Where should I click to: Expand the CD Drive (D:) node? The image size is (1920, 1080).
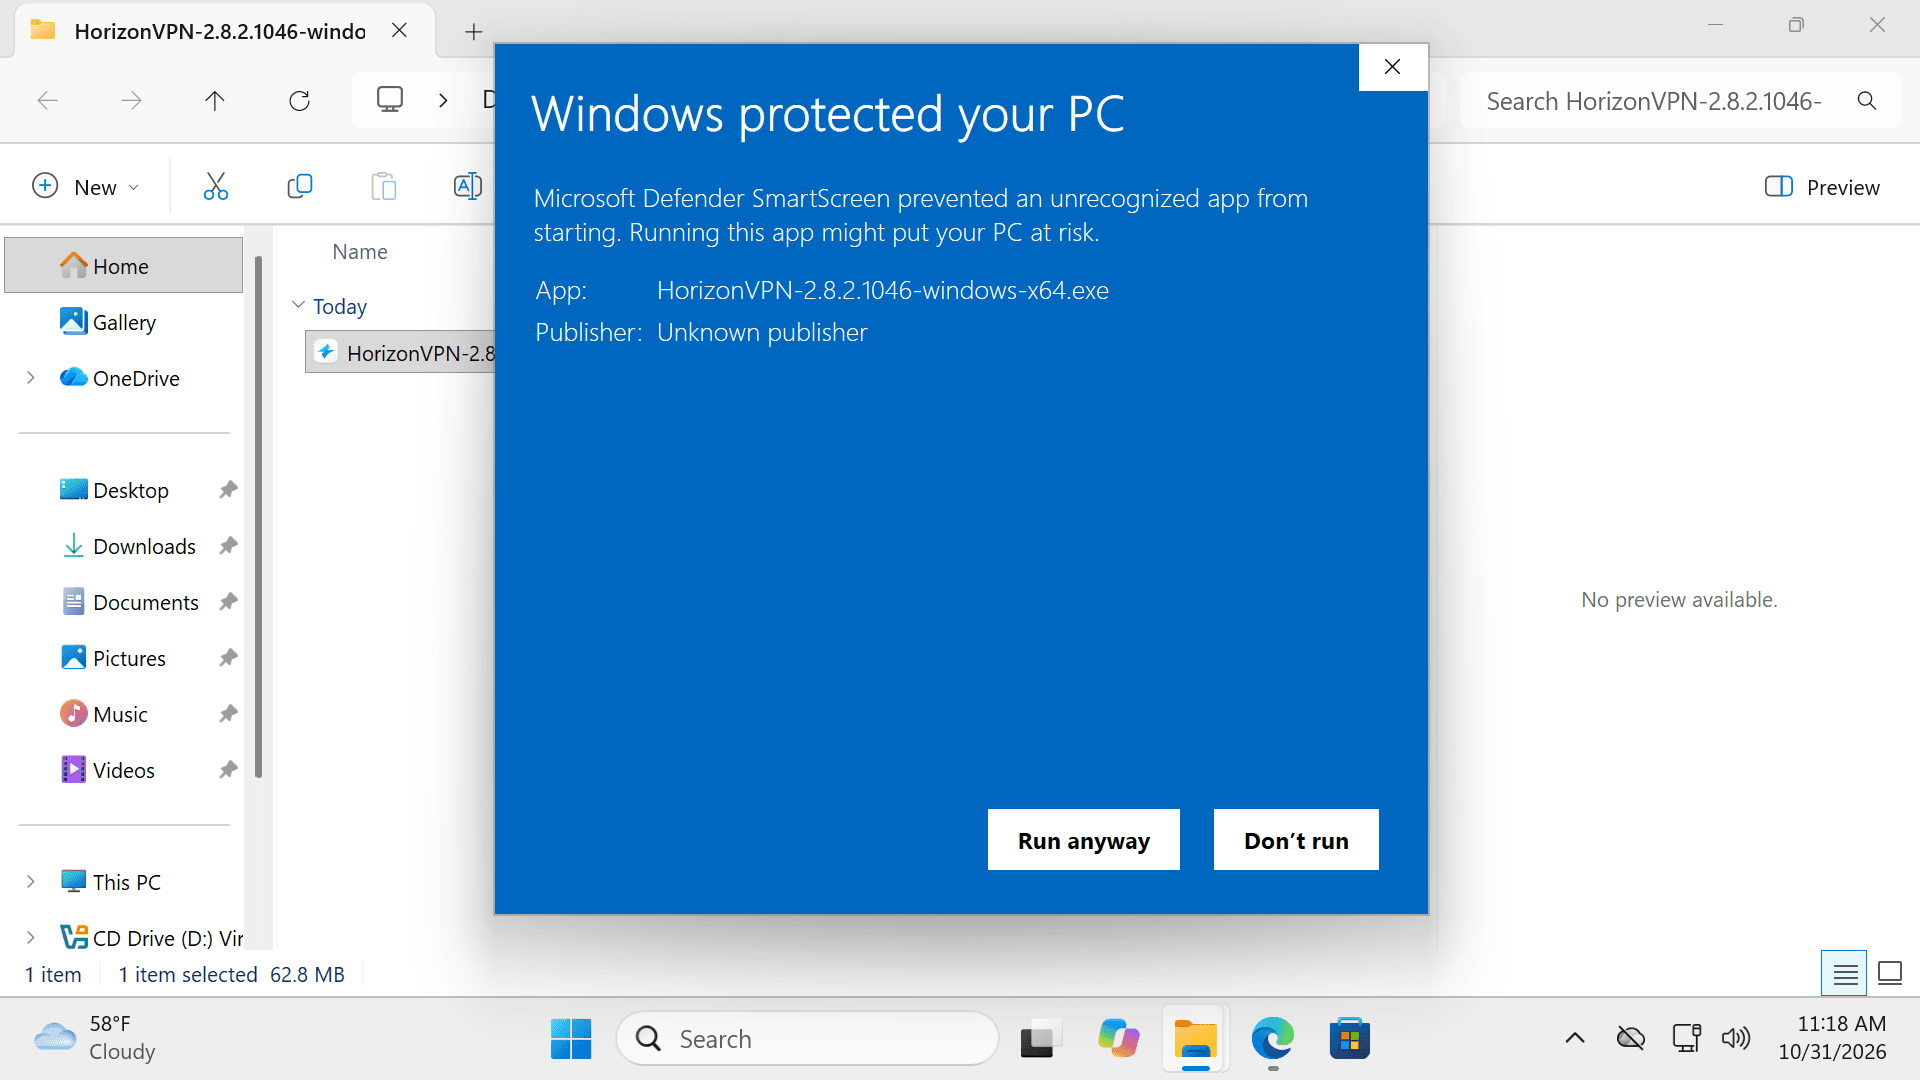click(30, 938)
